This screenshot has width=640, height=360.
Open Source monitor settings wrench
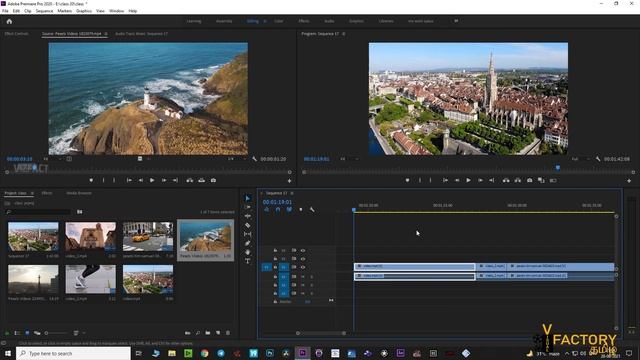[x=254, y=159]
